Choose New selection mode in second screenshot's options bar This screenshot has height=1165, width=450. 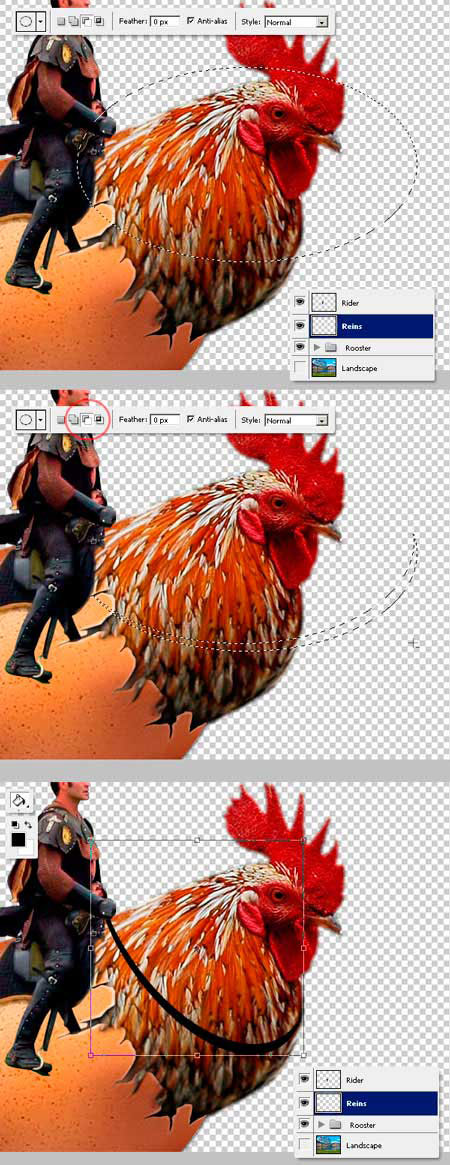click(61, 420)
